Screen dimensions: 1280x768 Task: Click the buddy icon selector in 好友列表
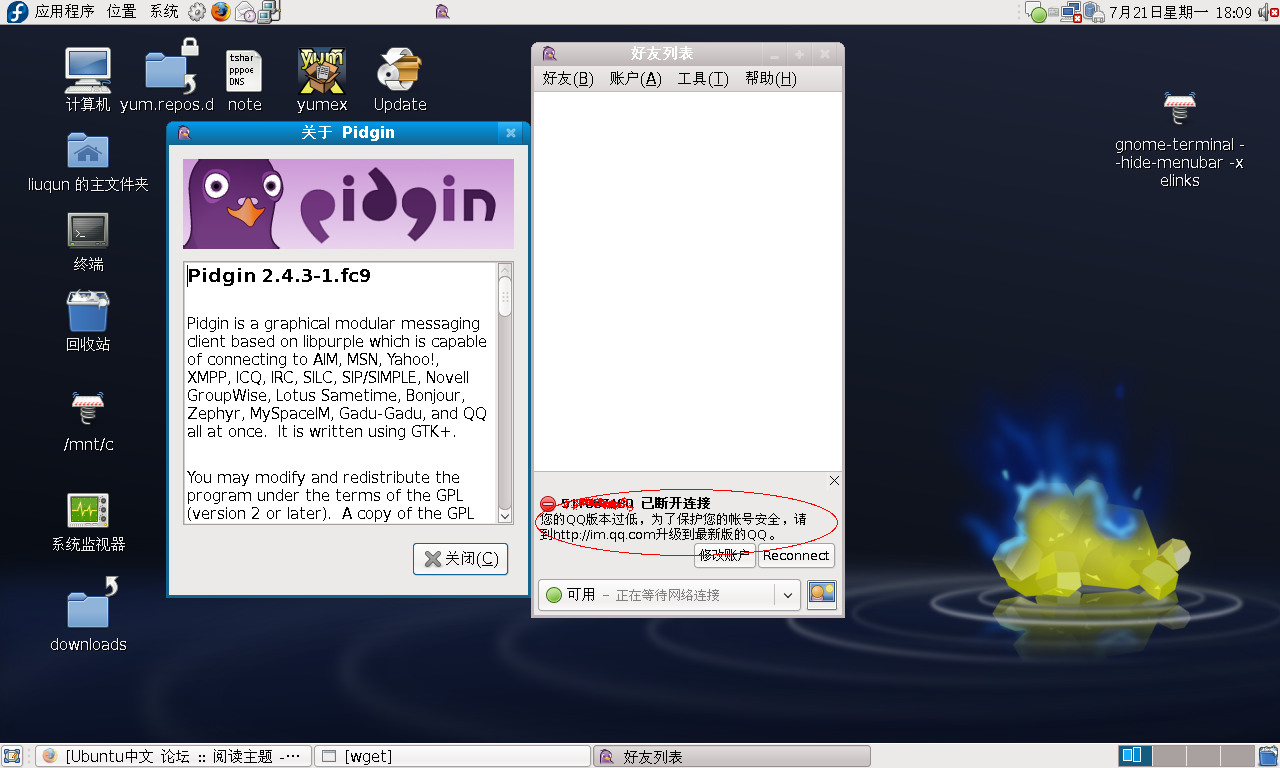point(822,594)
